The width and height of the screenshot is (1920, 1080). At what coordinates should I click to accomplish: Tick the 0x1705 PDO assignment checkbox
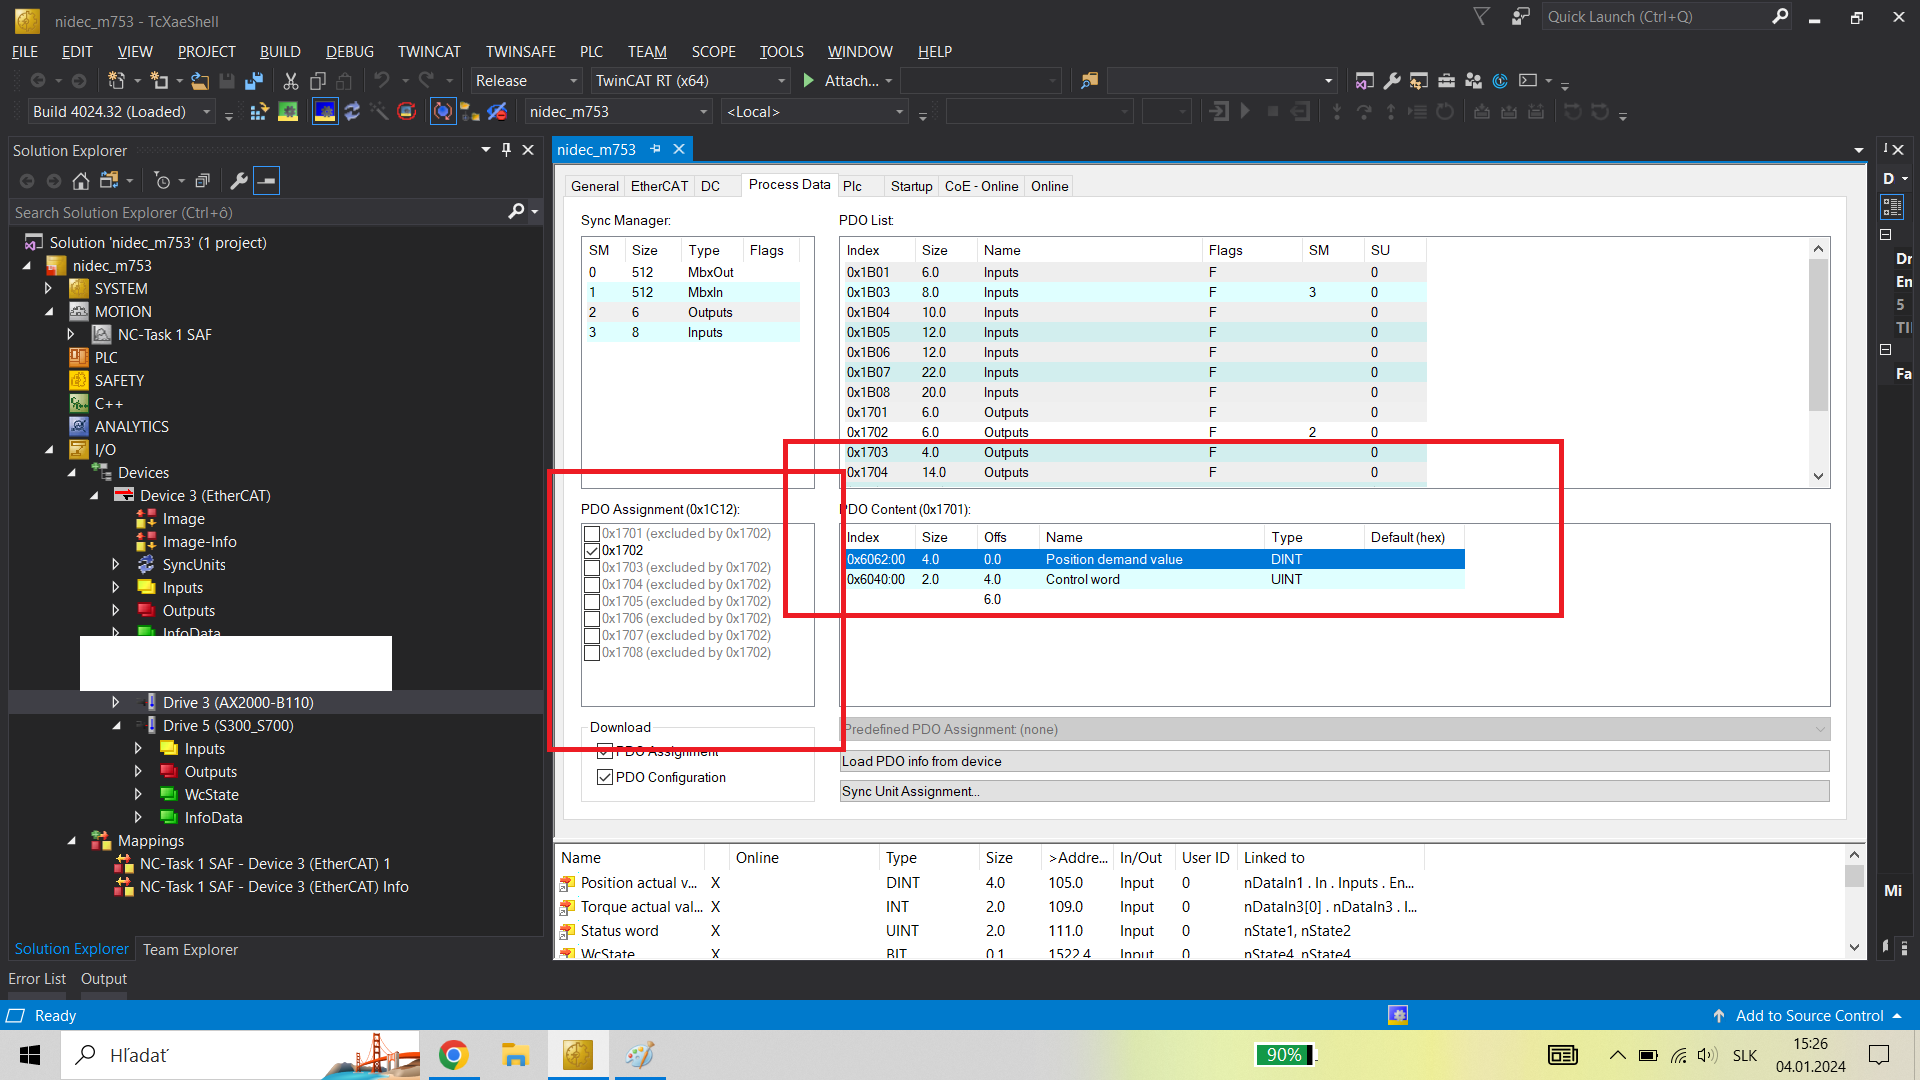[592, 602]
